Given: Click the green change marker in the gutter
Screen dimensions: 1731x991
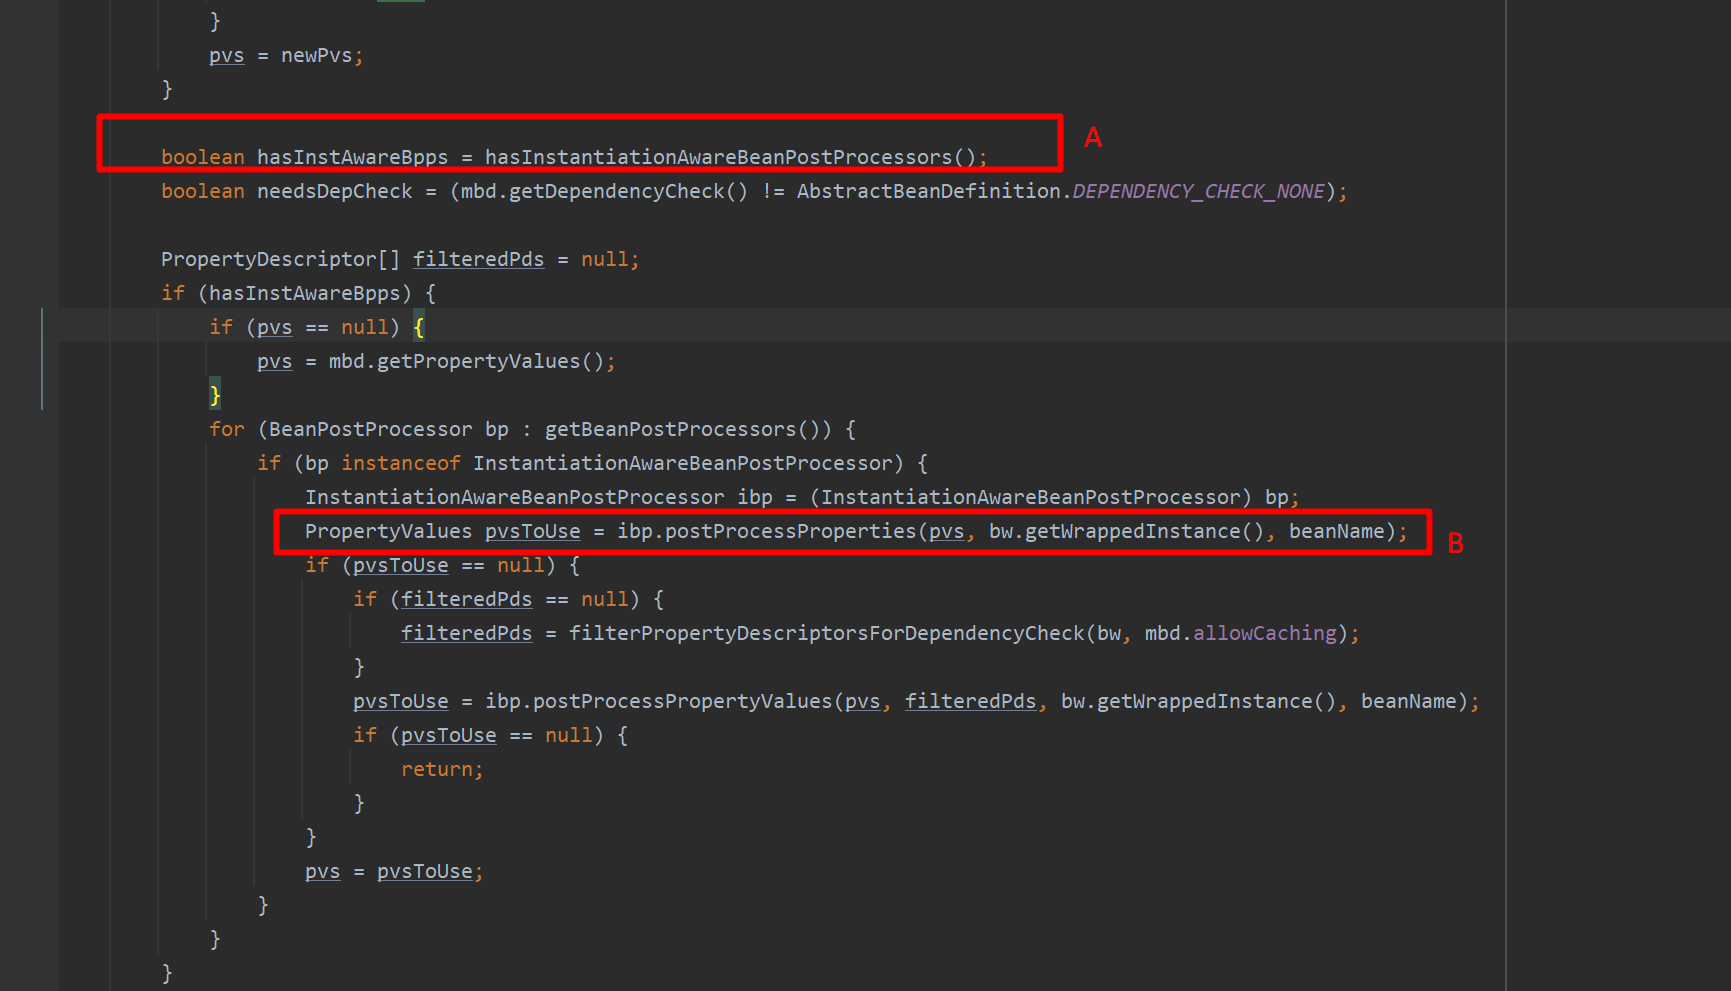Looking at the screenshot, I should click(x=42, y=359).
